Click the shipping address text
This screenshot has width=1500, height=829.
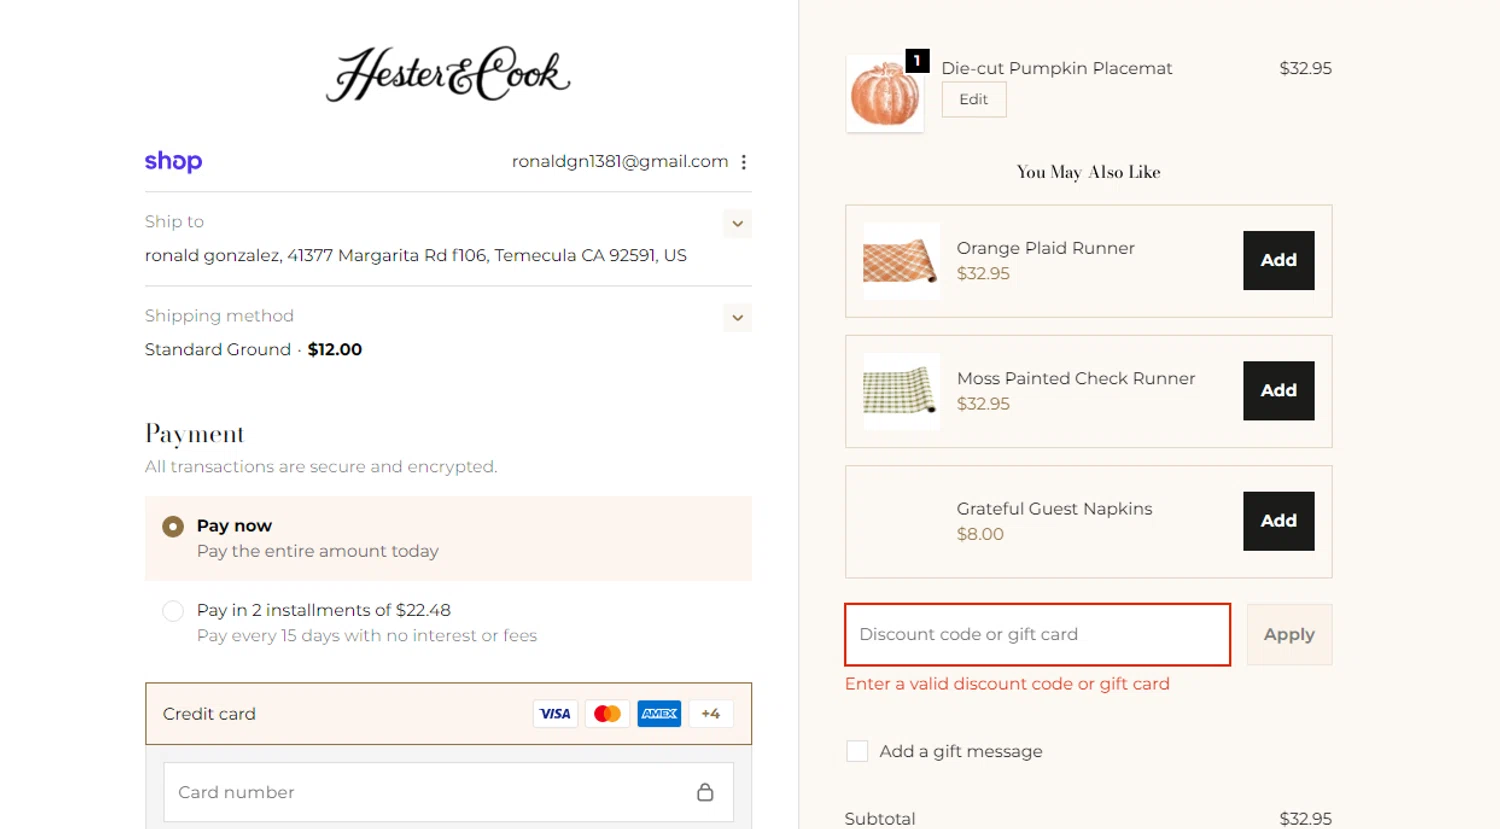tap(415, 255)
